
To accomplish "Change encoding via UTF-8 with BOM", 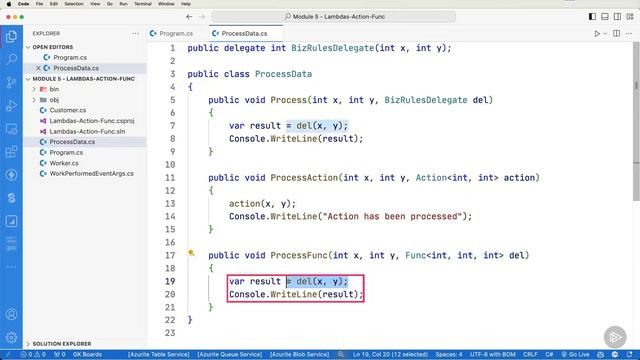I will pyautogui.click(x=493, y=355).
